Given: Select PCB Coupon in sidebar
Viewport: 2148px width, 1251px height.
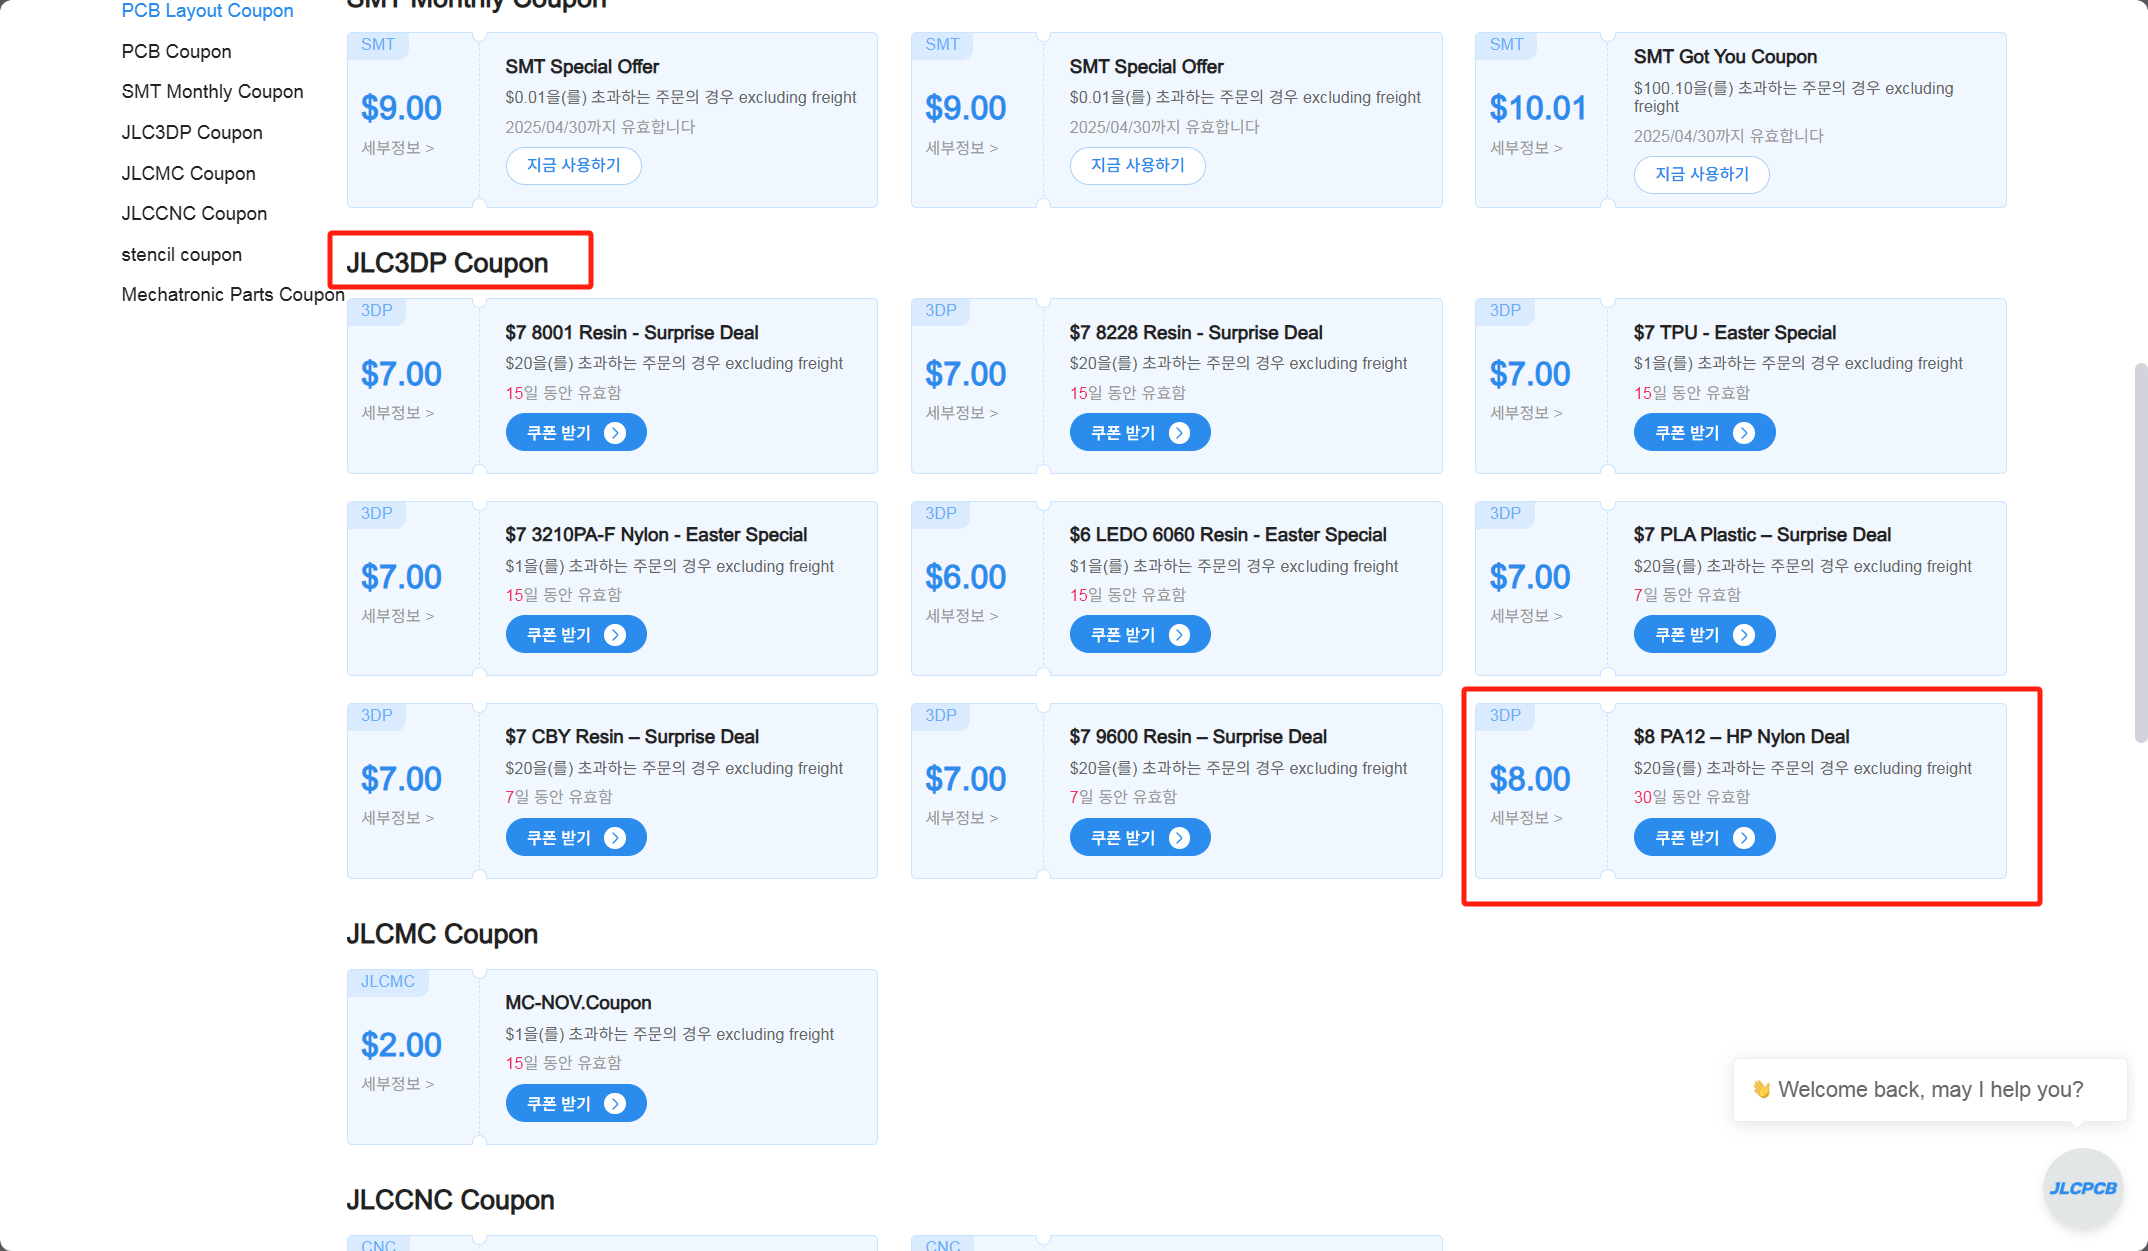Looking at the screenshot, I should coord(176,51).
